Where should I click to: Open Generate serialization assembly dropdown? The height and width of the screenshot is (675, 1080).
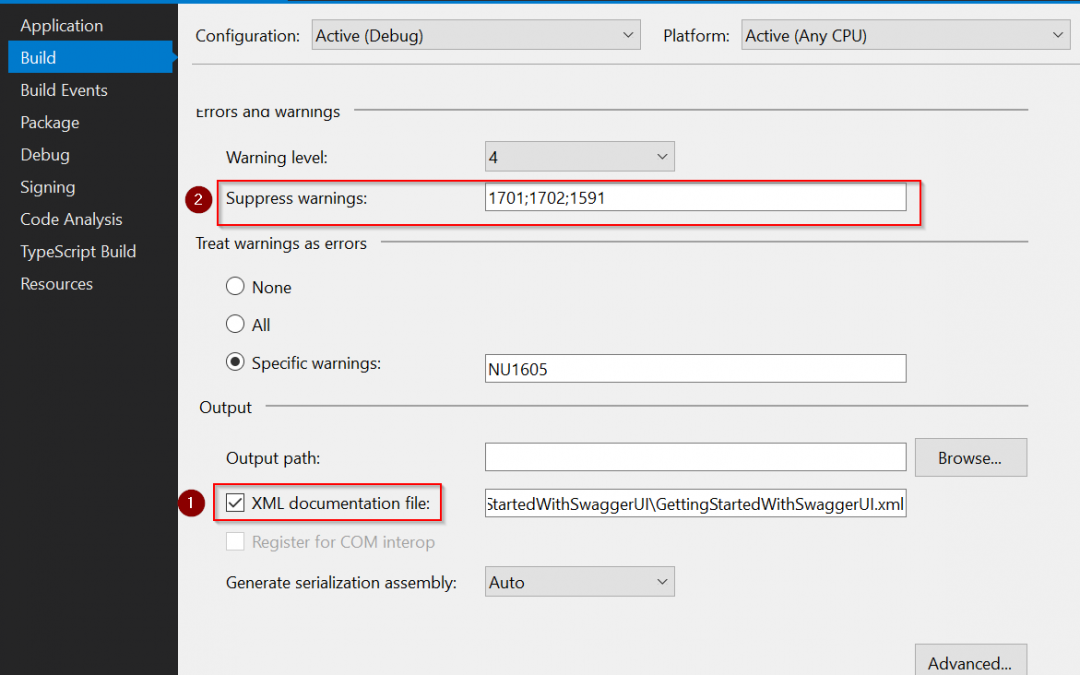point(579,582)
